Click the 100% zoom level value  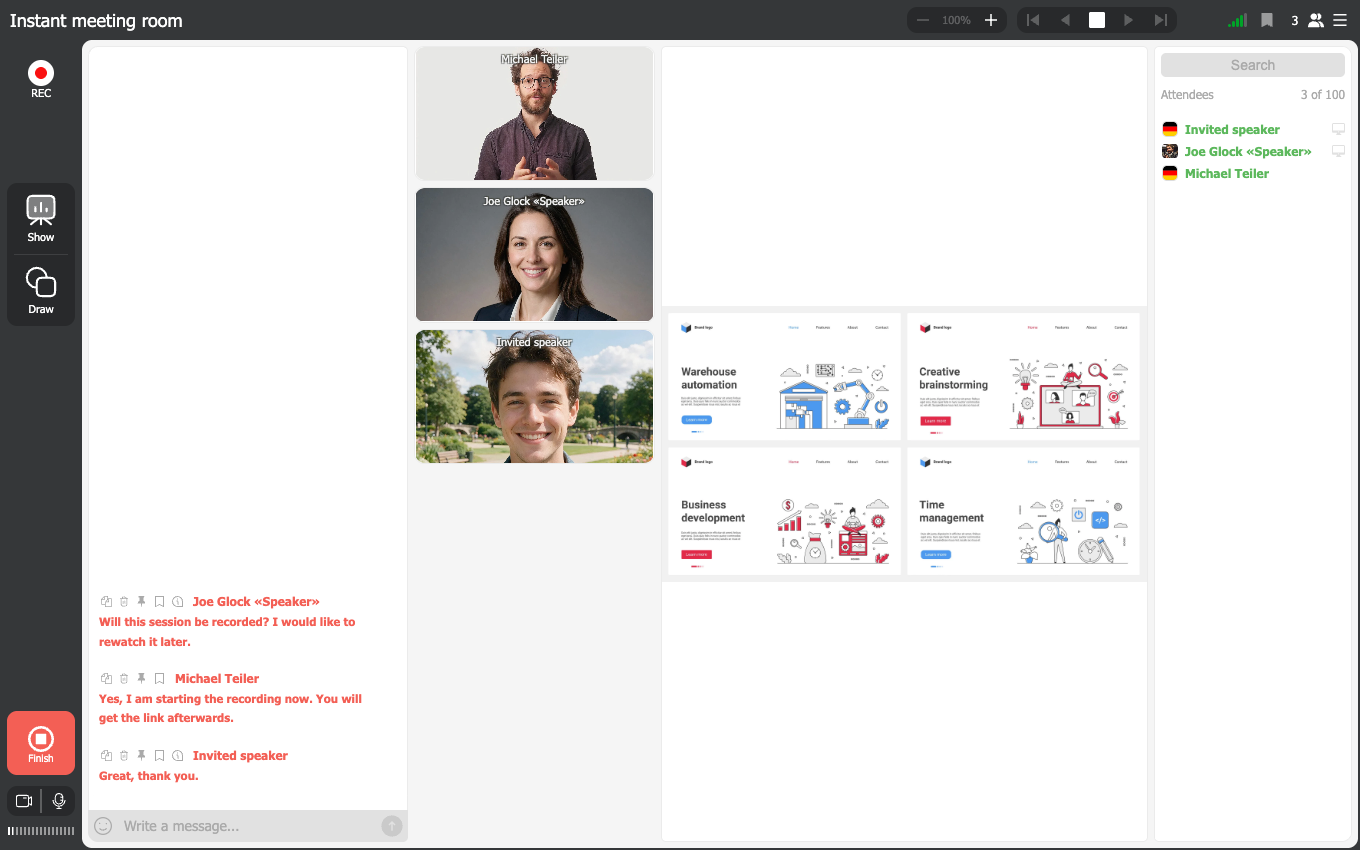(x=956, y=20)
